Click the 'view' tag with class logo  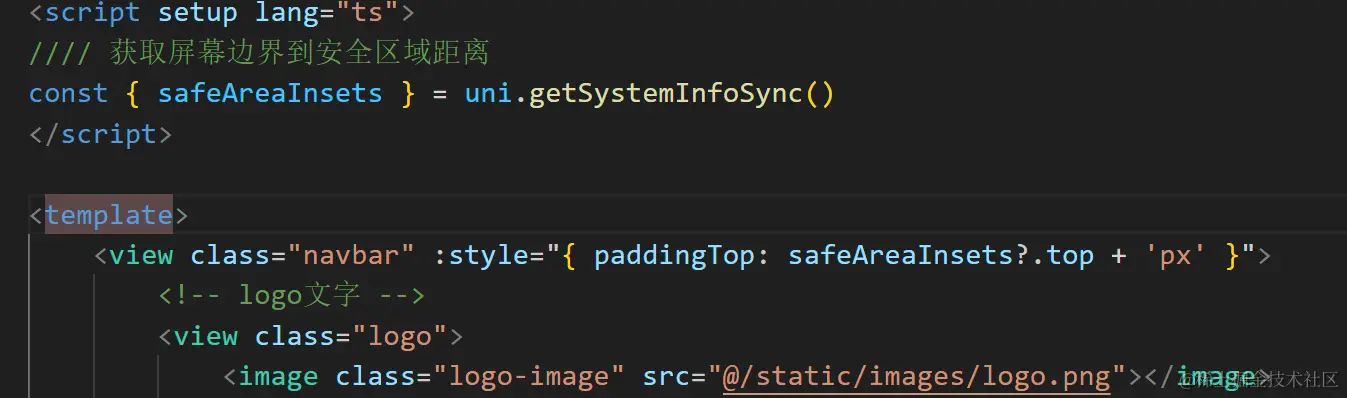point(206,336)
